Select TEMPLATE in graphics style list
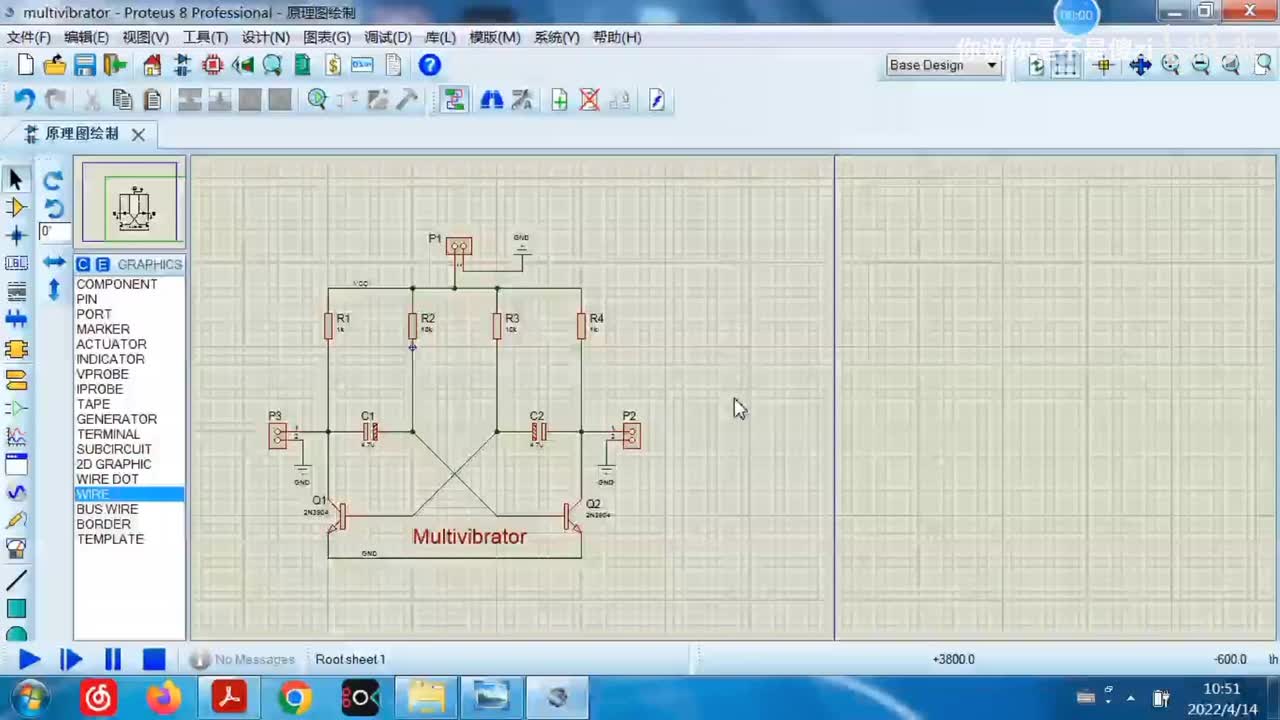This screenshot has height=720, width=1280. point(110,539)
